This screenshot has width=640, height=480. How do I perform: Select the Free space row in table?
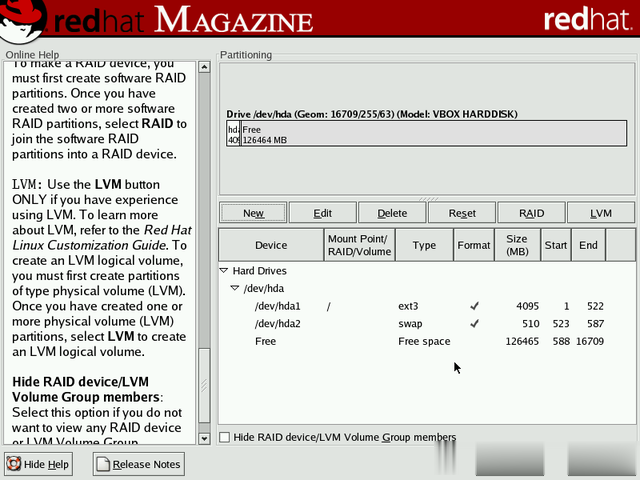click(x=427, y=341)
